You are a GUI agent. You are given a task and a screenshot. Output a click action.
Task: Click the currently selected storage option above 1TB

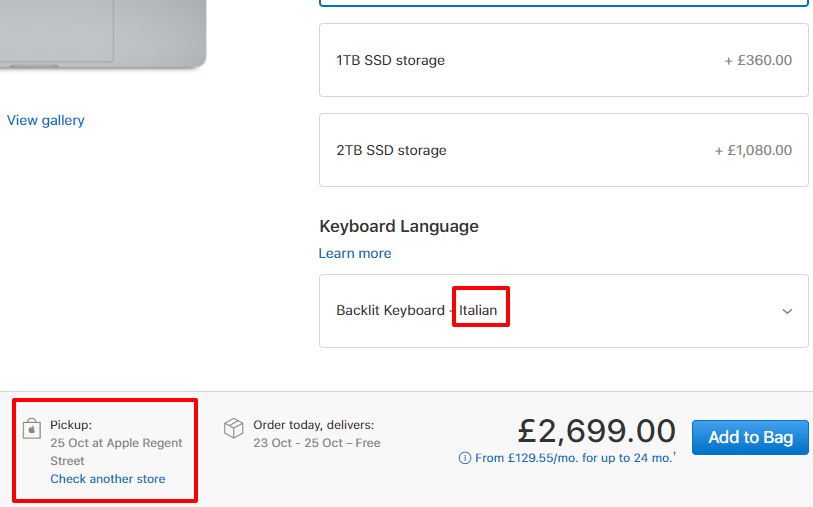tap(564, 3)
